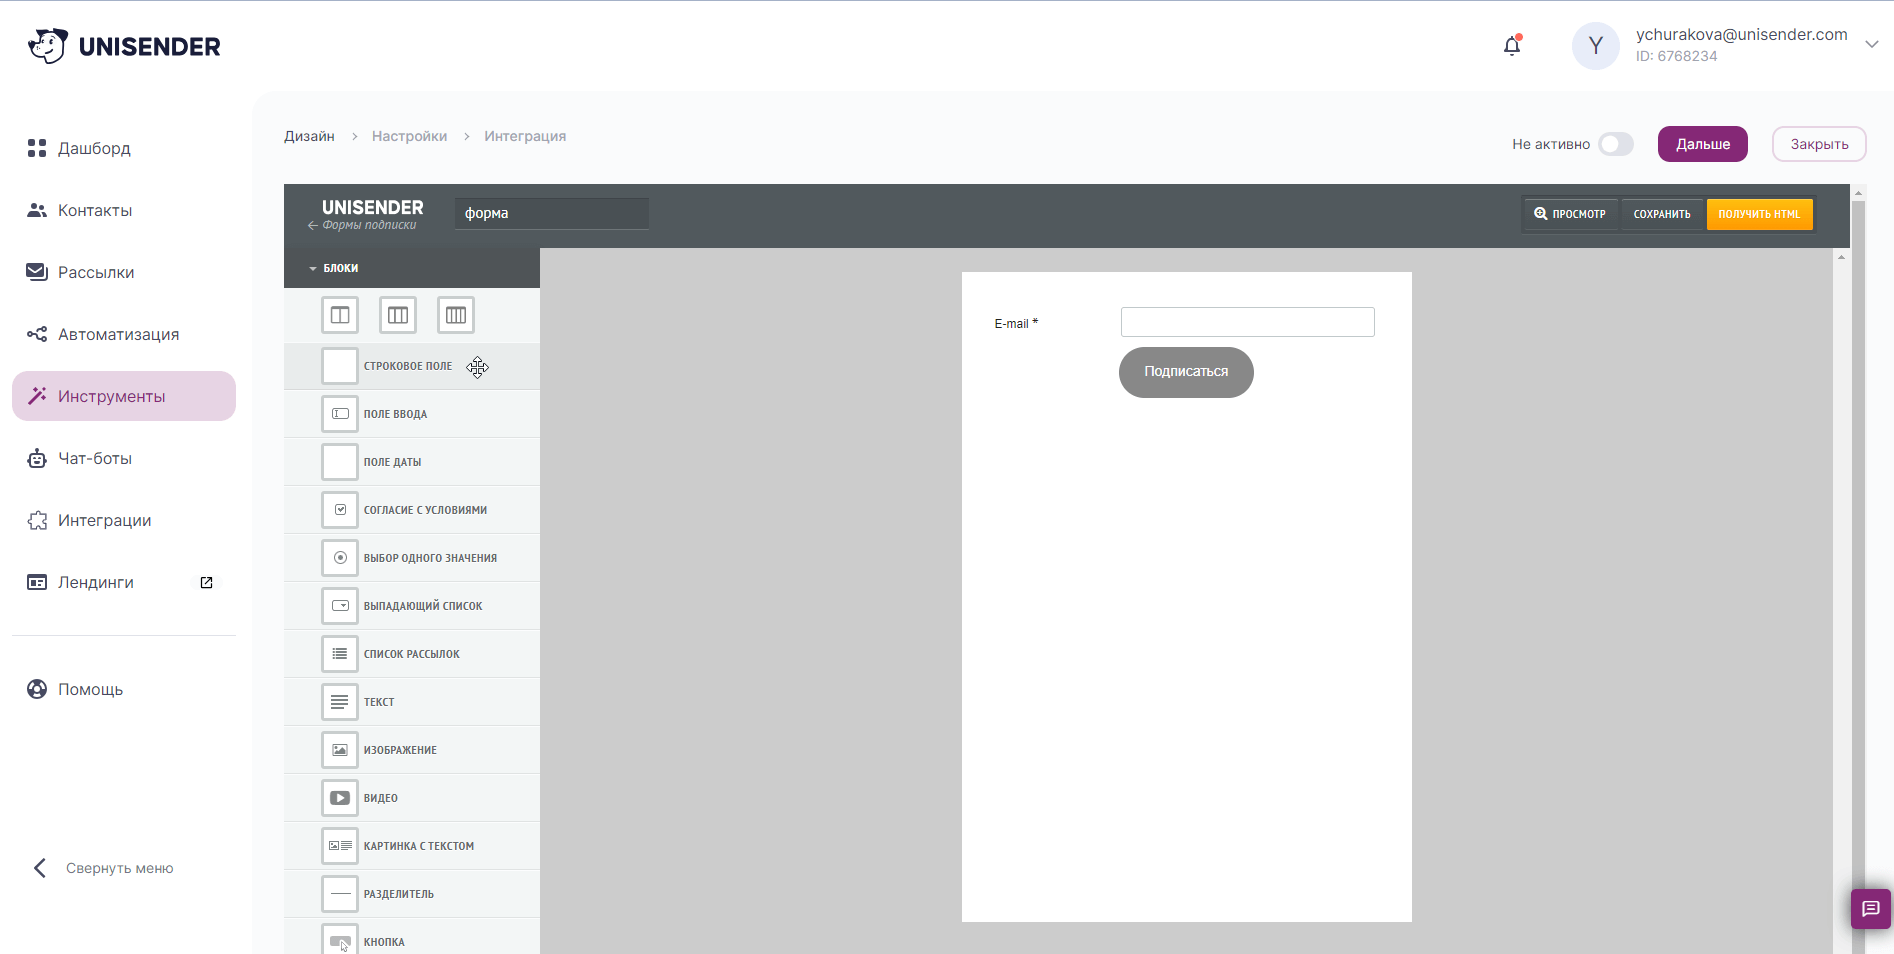Viewport: 1894px width, 954px height.
Task: Select the Разделитель block icon
Action: point(340,894)
